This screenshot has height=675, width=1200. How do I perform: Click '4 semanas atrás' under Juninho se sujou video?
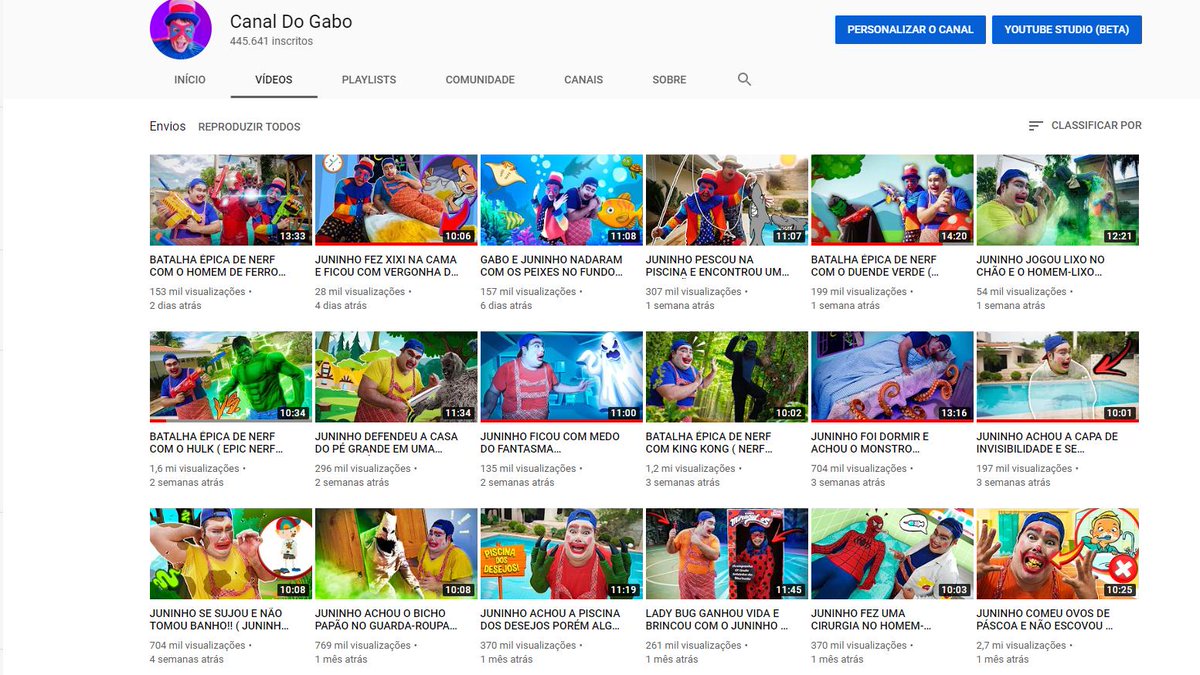tap(187, 660)
